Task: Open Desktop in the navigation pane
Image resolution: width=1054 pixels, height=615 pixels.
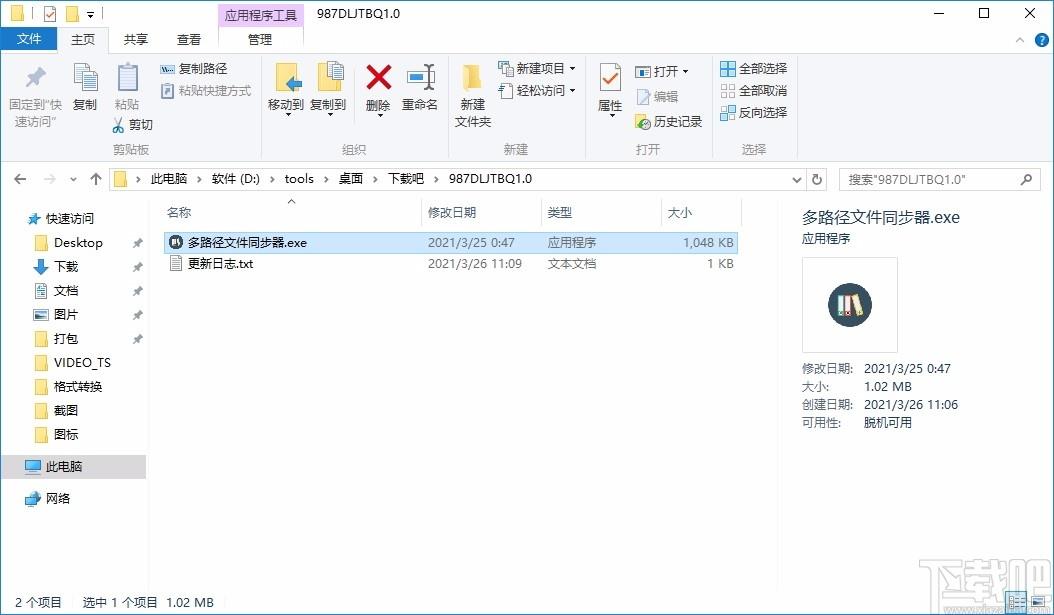Action: point(78,243)
